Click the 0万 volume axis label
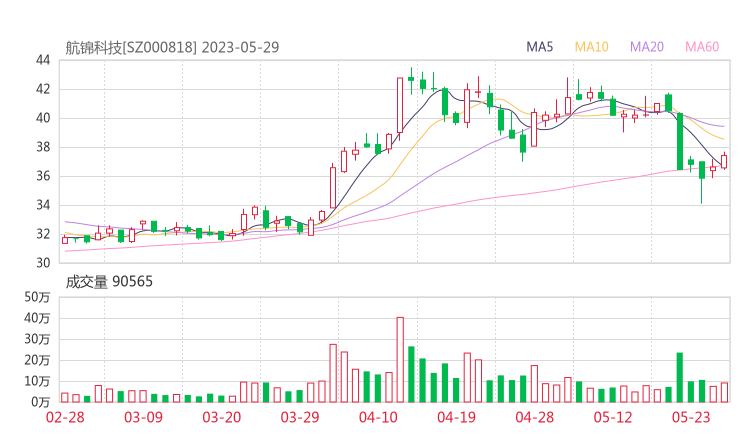740x440 pixels. click(x=41, y=402)
